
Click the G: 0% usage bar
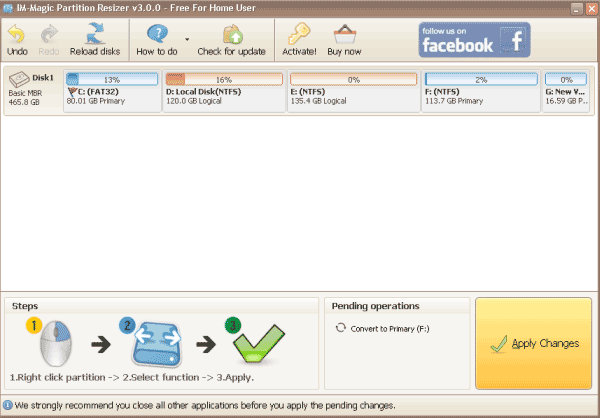[566, 80]
